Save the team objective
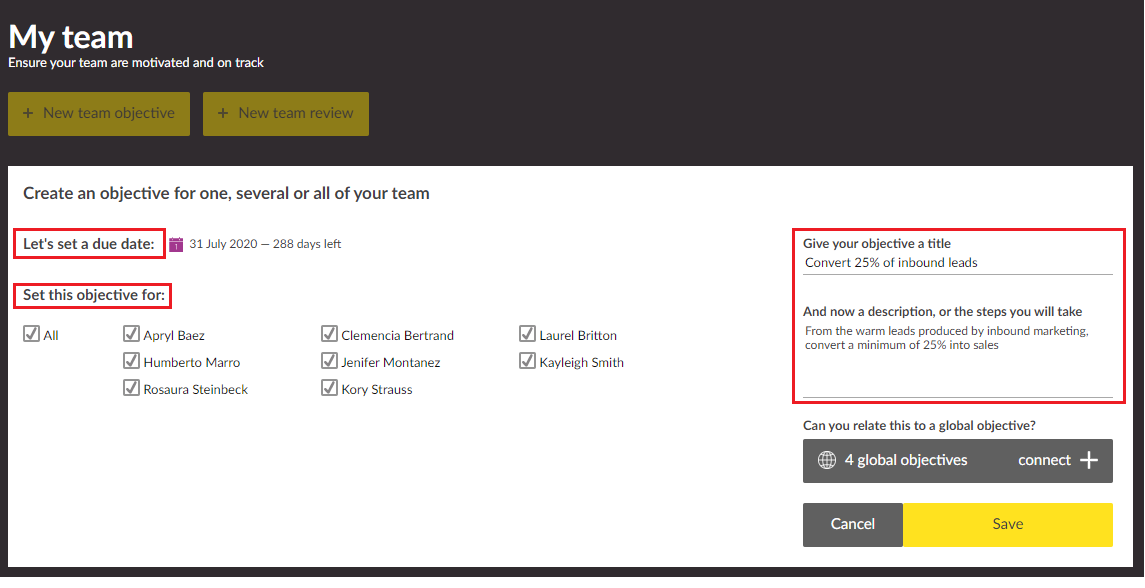 [1007, 525]
